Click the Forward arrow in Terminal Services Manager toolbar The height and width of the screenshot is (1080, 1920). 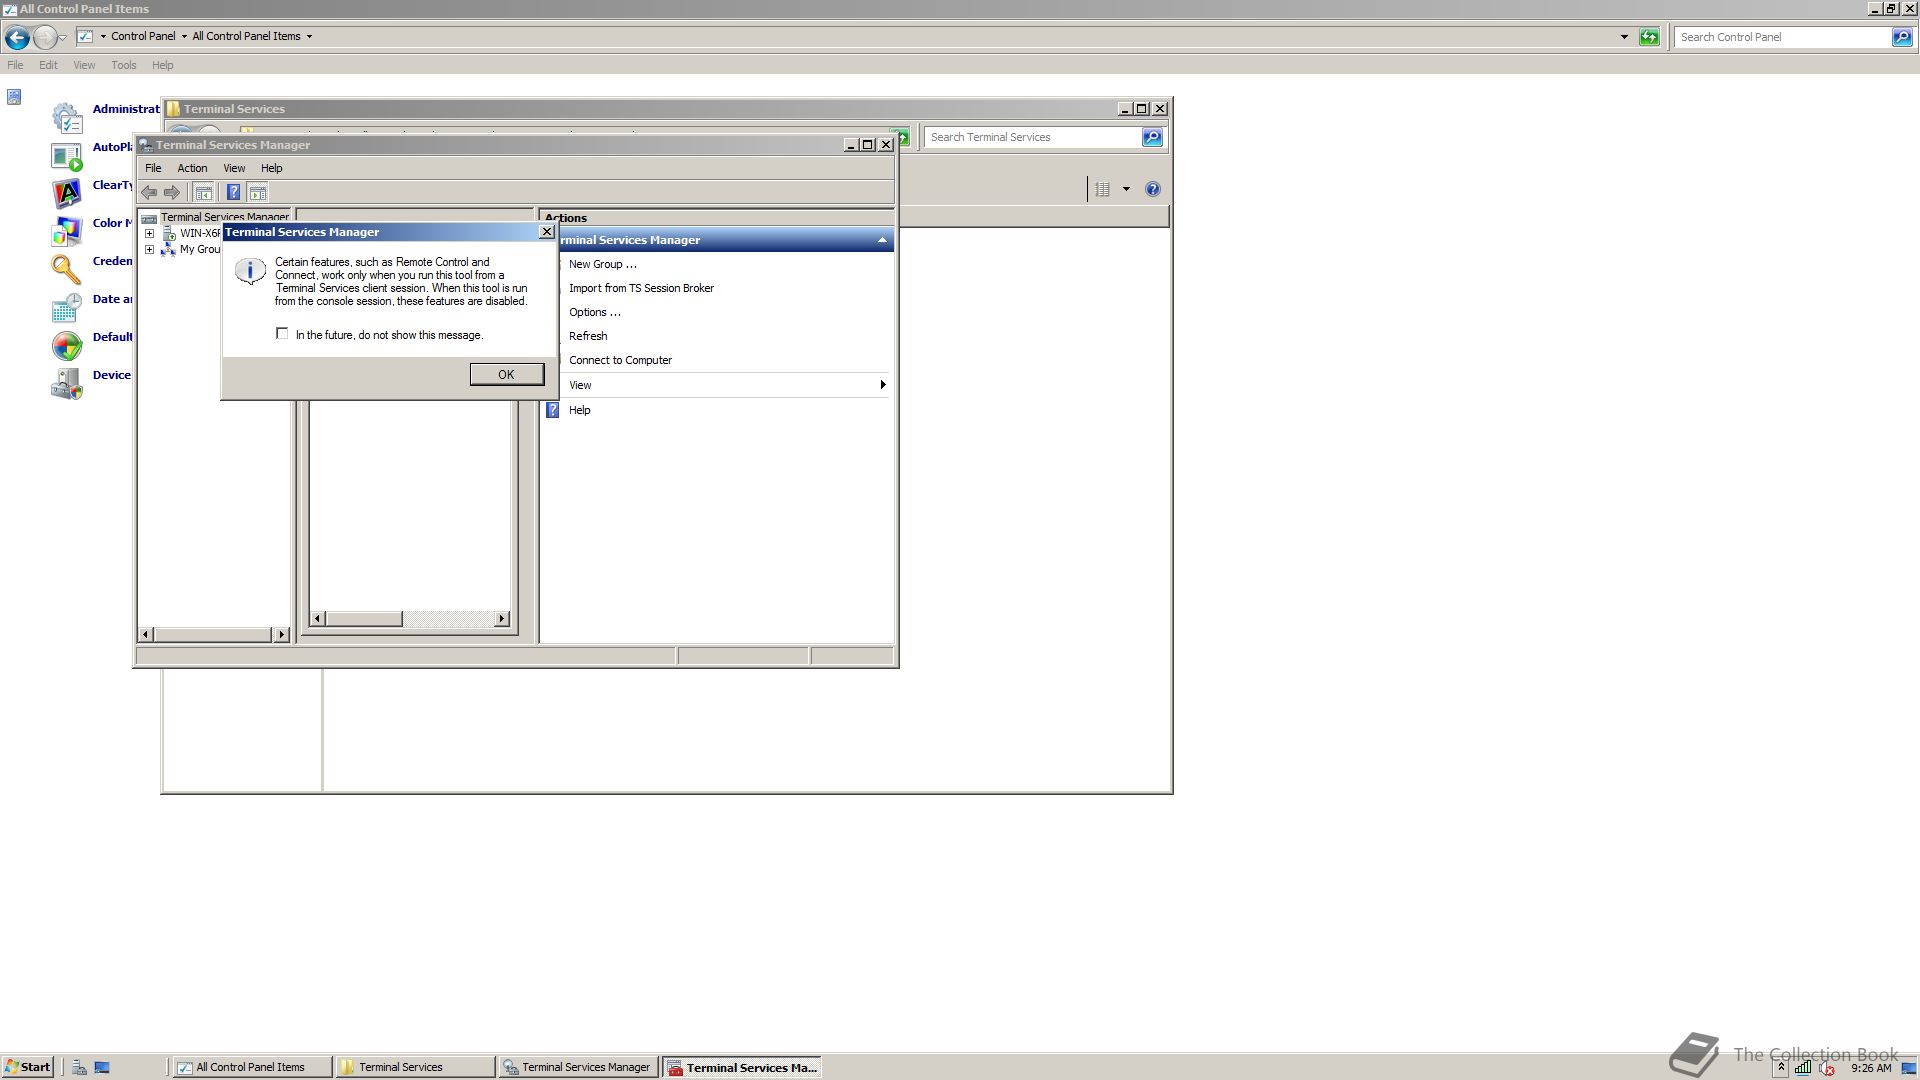(172, 192)
